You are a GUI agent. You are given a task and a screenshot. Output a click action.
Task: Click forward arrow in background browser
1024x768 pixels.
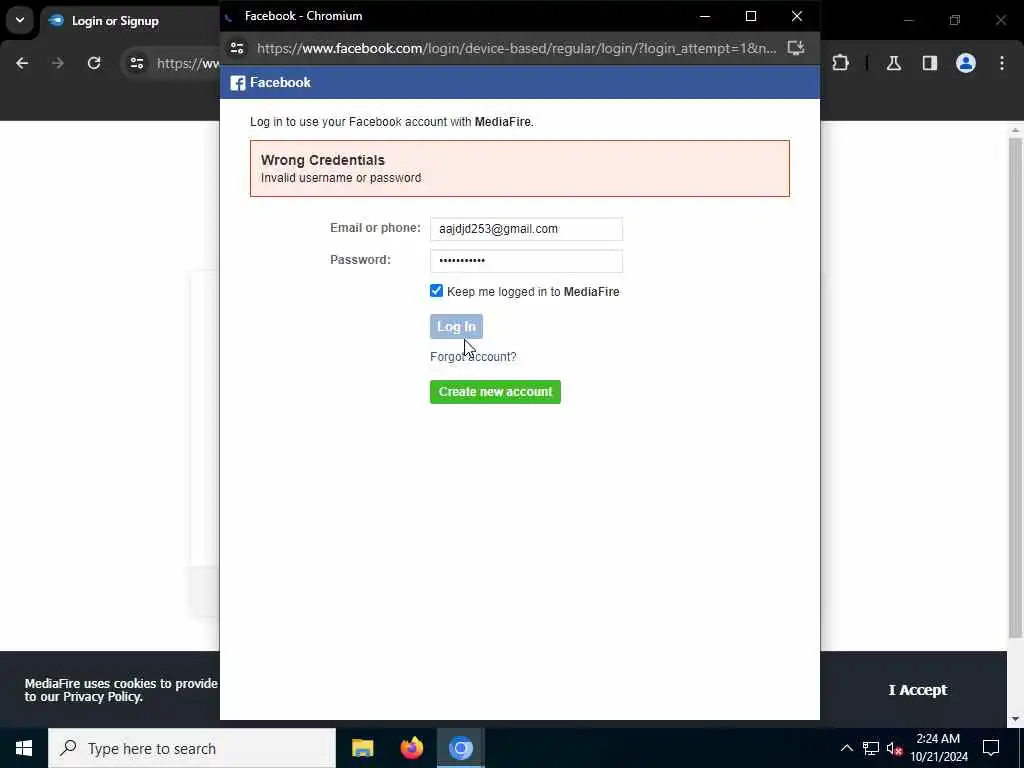[x=57, y=63]
